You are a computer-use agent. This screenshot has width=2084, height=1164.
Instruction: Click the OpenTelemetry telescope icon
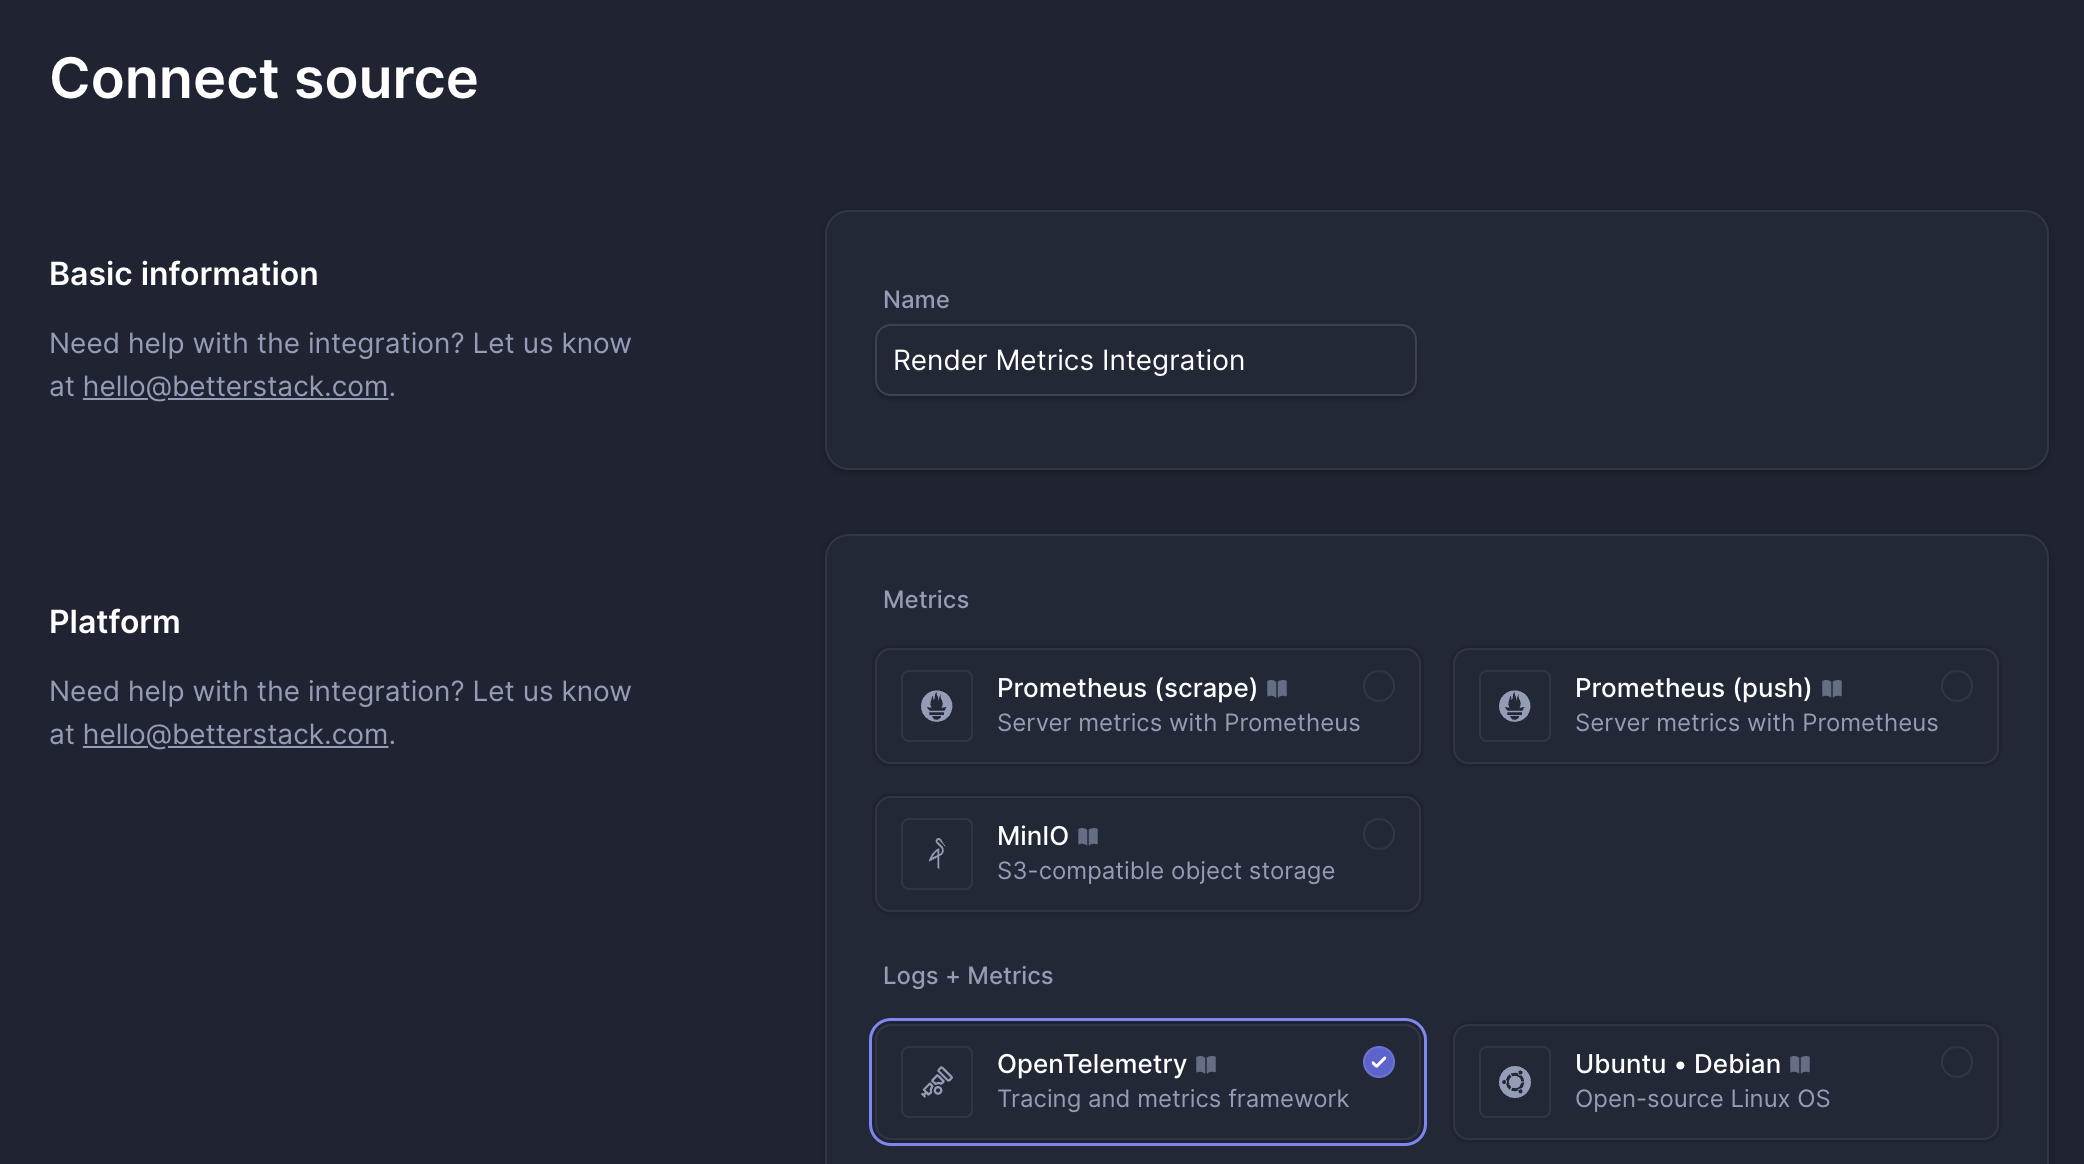(x=936, y=1082)
